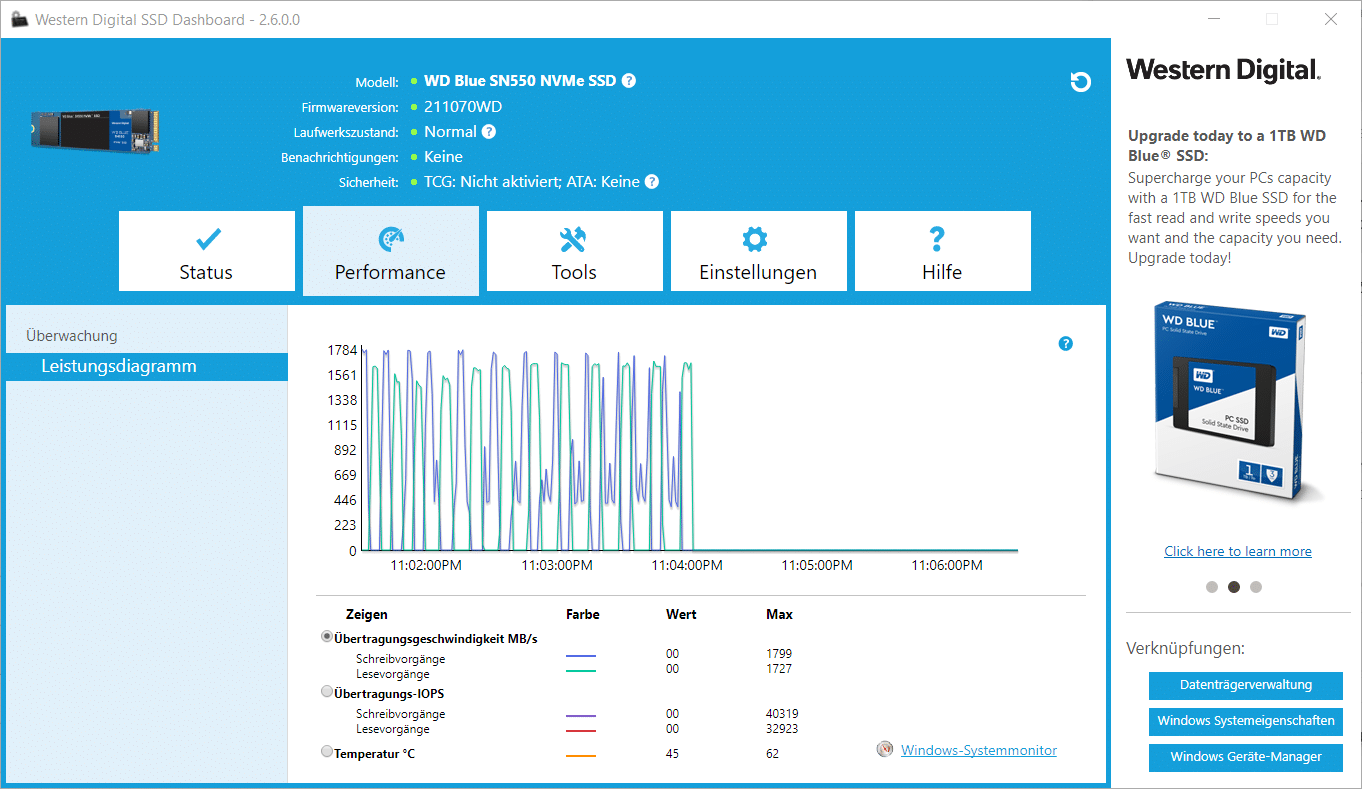Click the Windows-Systemmonitor icon

[x=884, y=750]
